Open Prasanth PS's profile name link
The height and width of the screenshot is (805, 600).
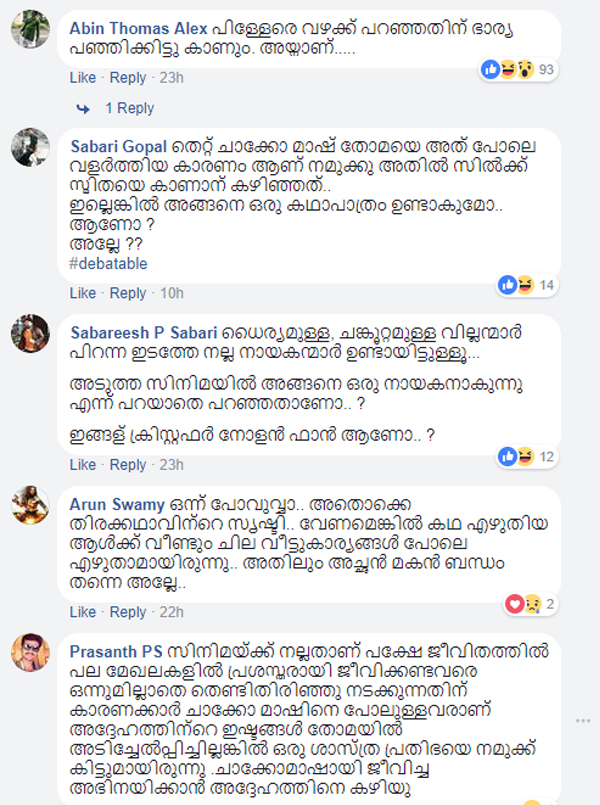pyautogui.click(x=112, y=651)
